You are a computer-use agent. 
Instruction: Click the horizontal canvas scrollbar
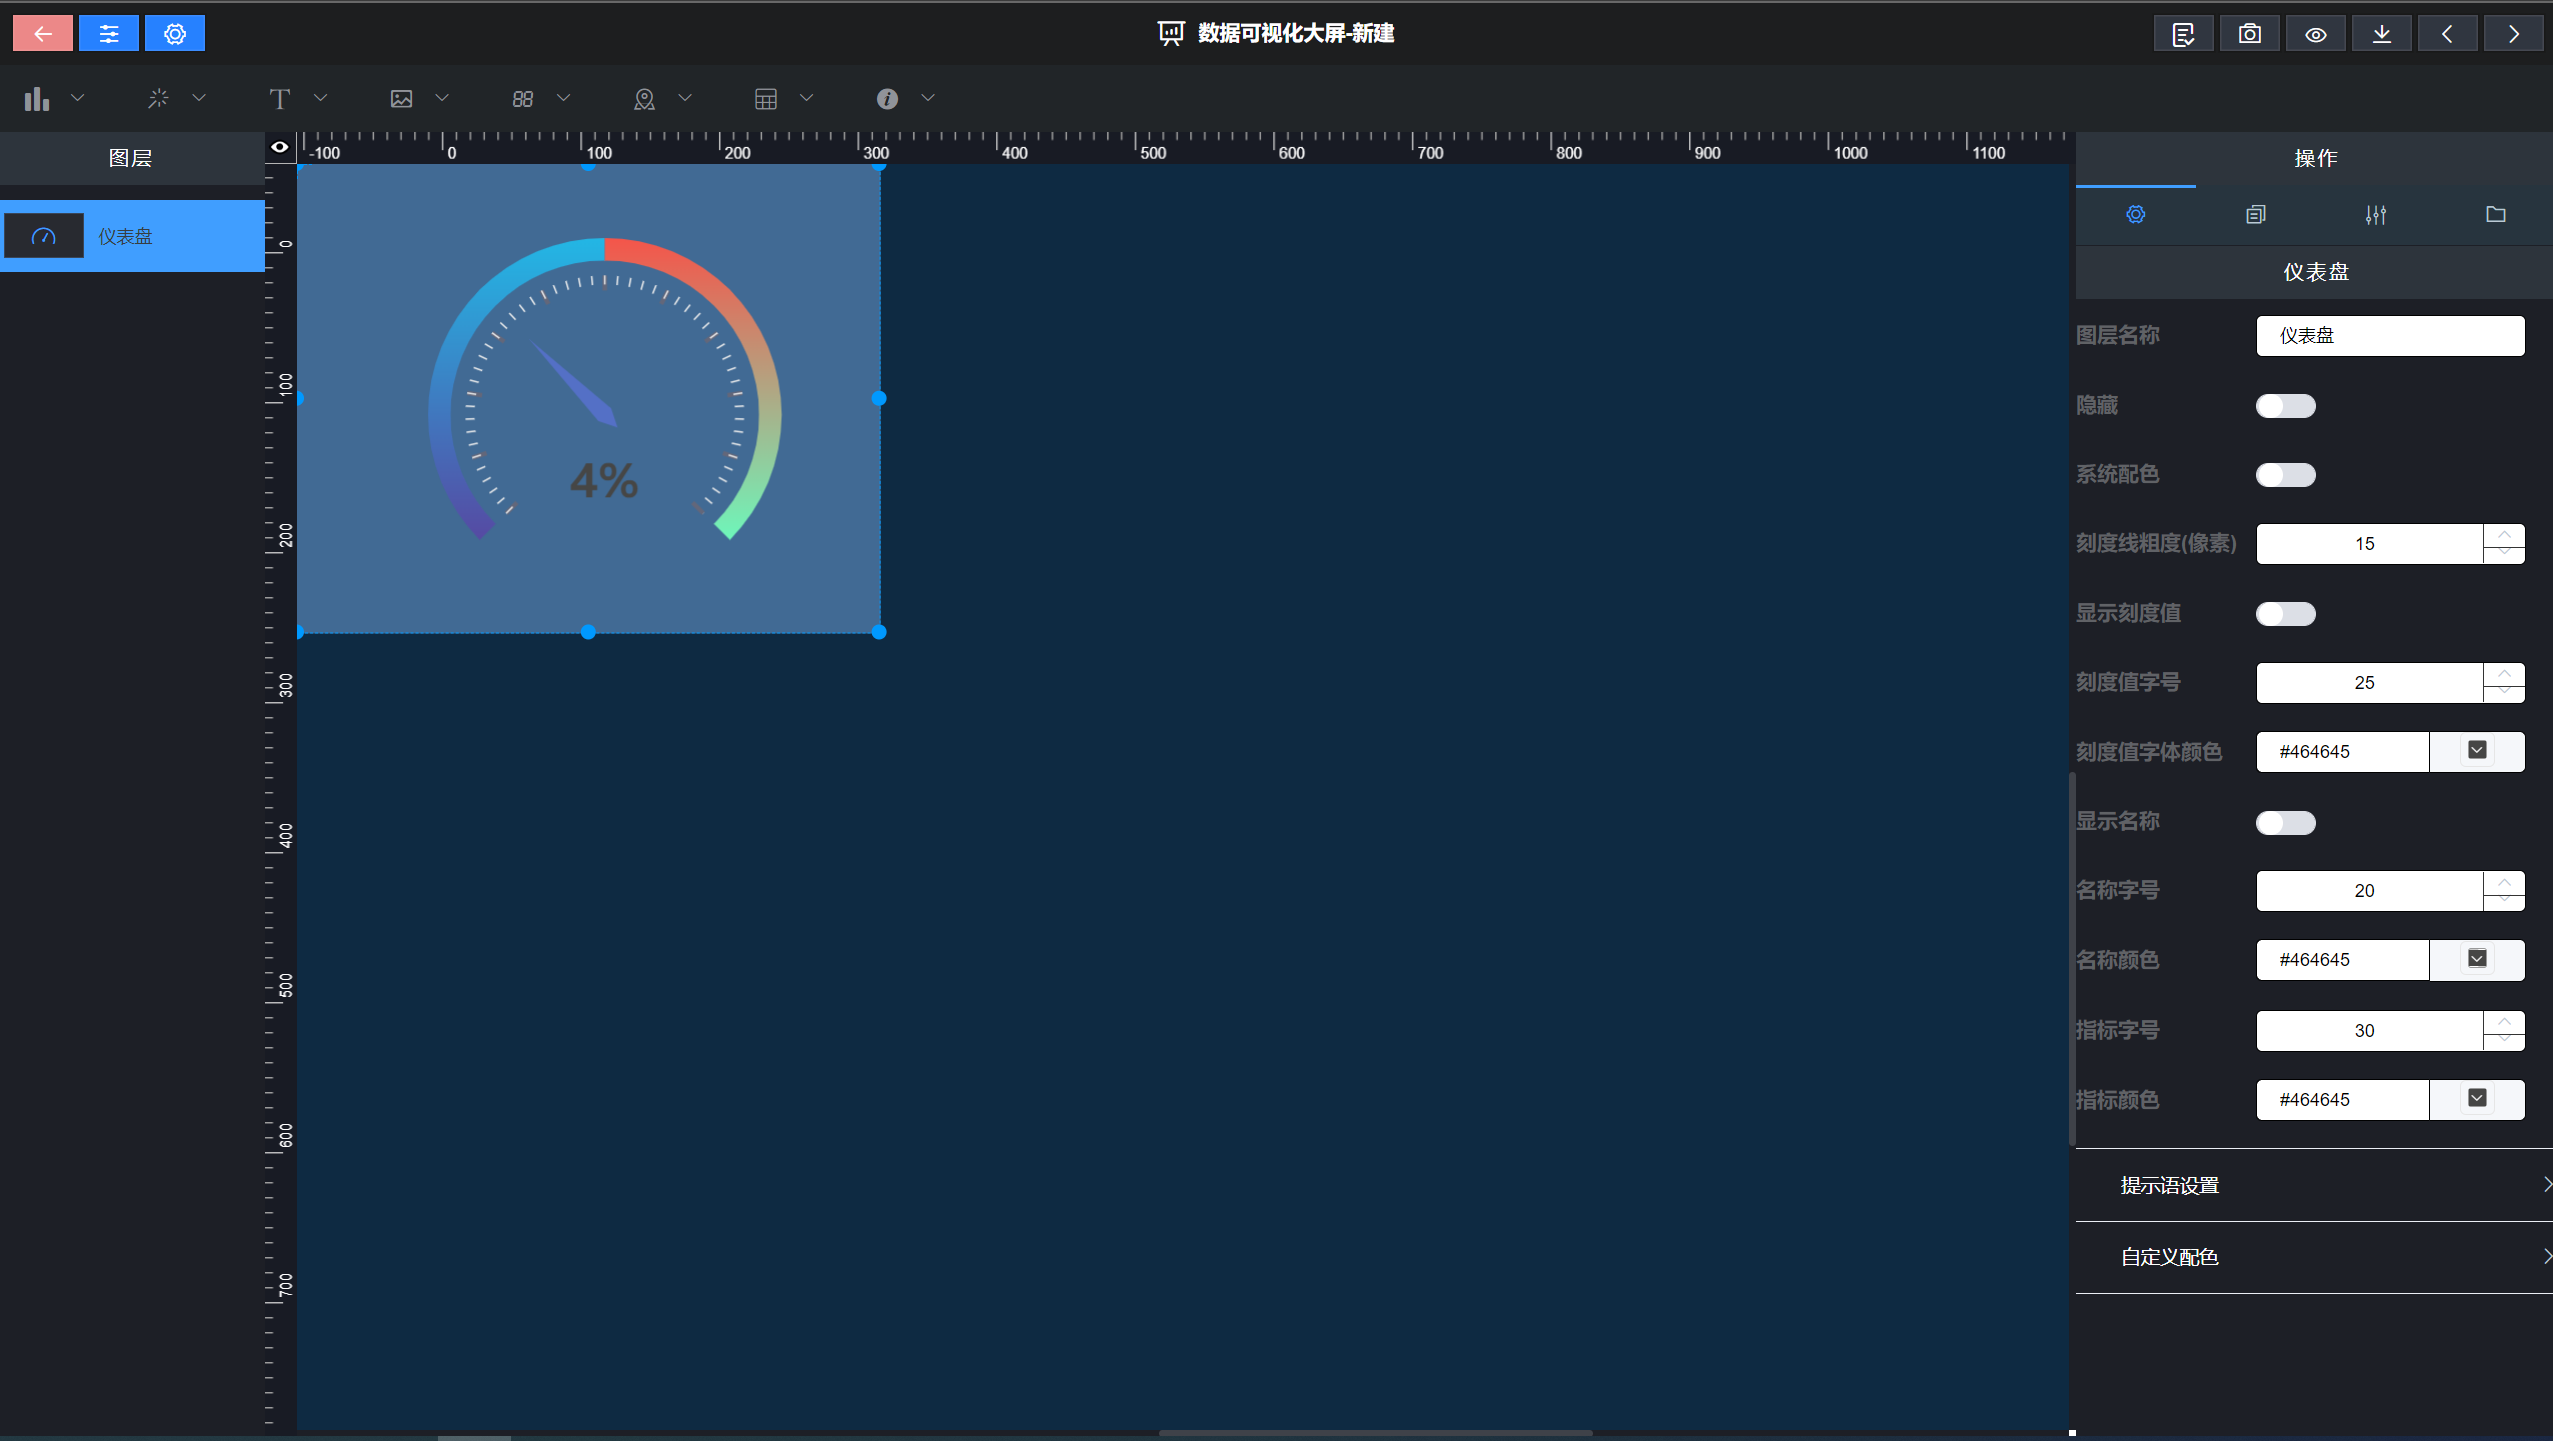click(1375, 1433)
